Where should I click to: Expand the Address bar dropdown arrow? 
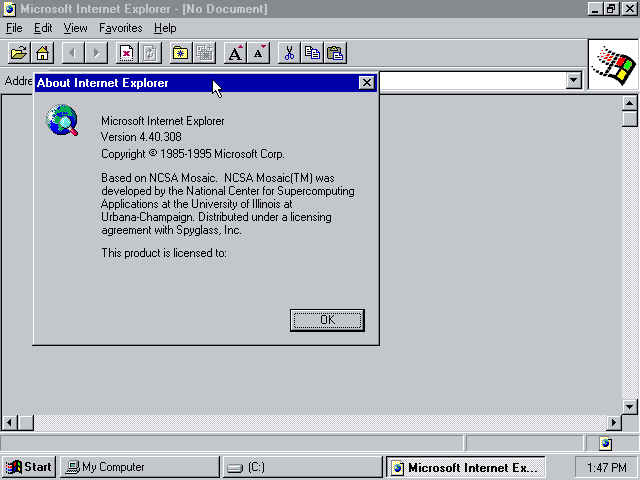click(573, 81)
